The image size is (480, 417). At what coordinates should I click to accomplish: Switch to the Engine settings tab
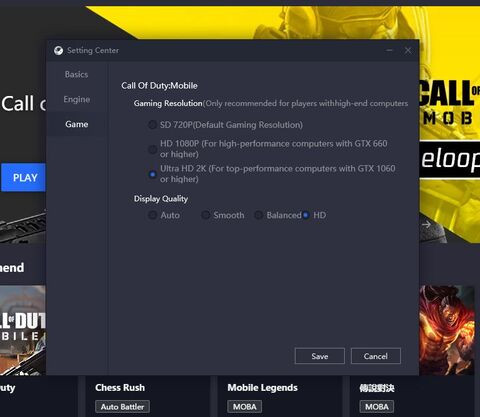click(x=76, y=99)
